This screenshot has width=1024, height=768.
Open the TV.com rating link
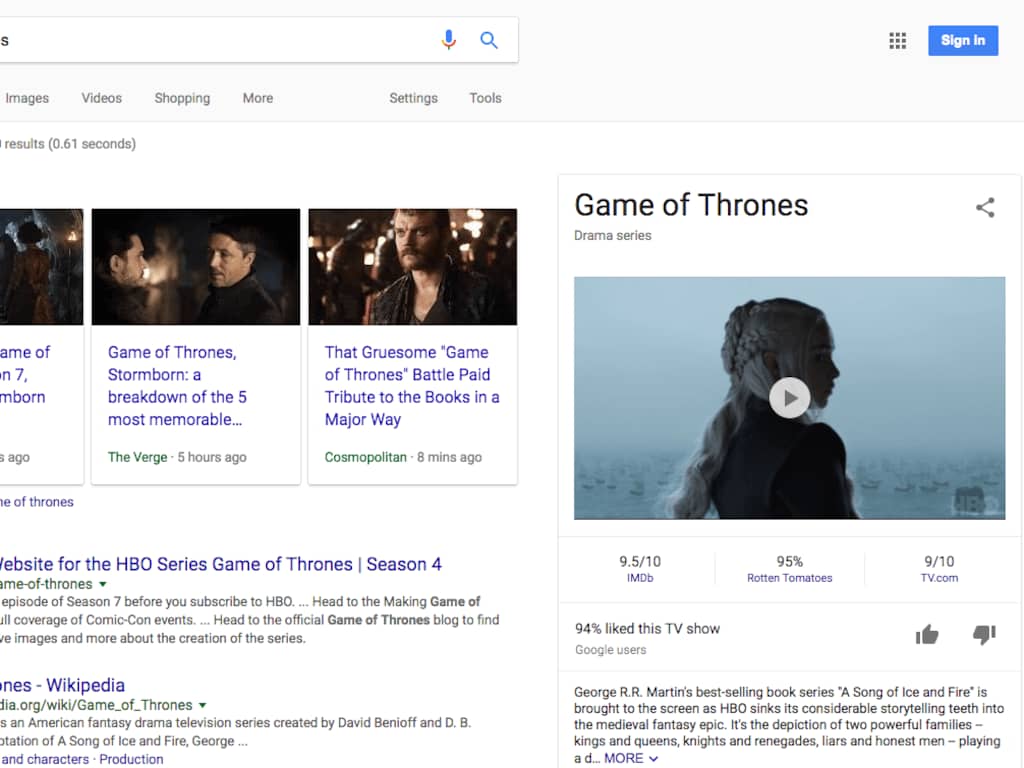click(x=939, y=578)
